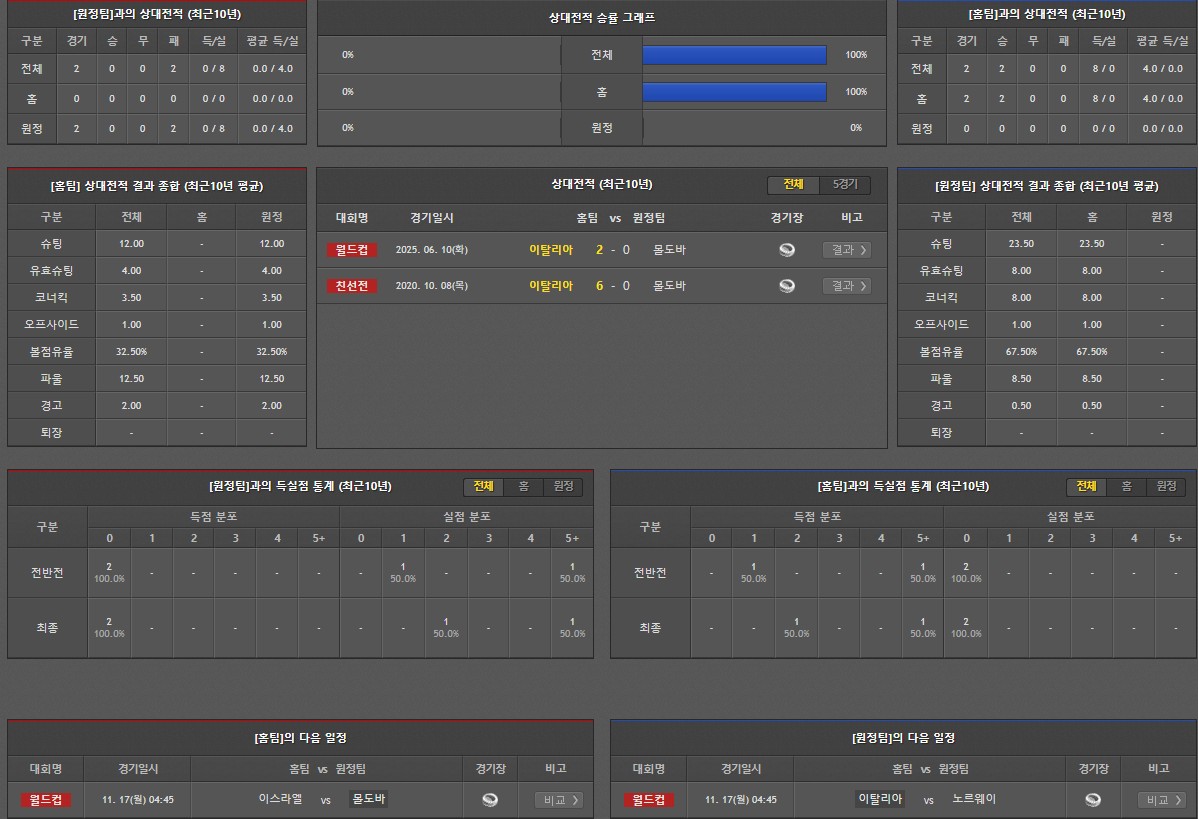Select 전체 in the head-to-head record filter
The height and width of the screenshot is (819, 1198).
pos(793,185)
